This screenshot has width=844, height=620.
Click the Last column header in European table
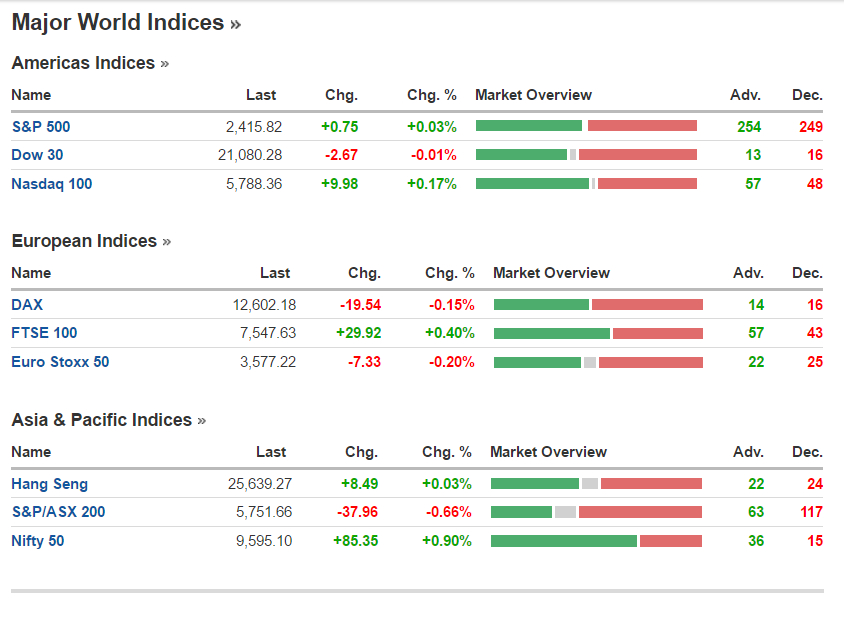tap(274, 273)
